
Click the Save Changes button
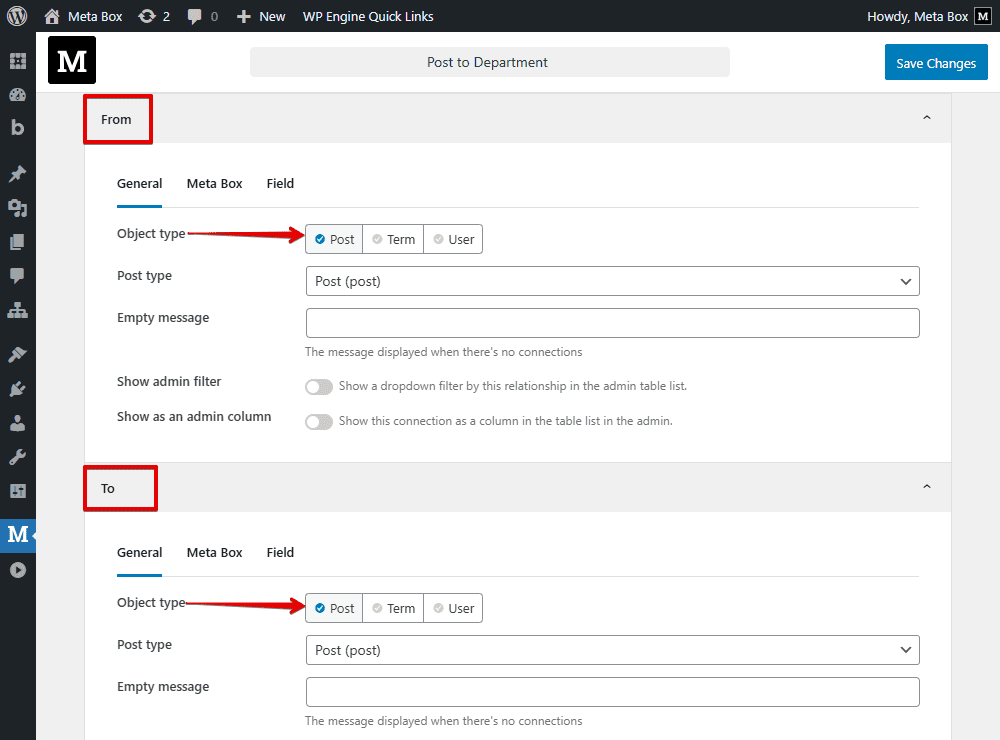click(x=936, y=63)
